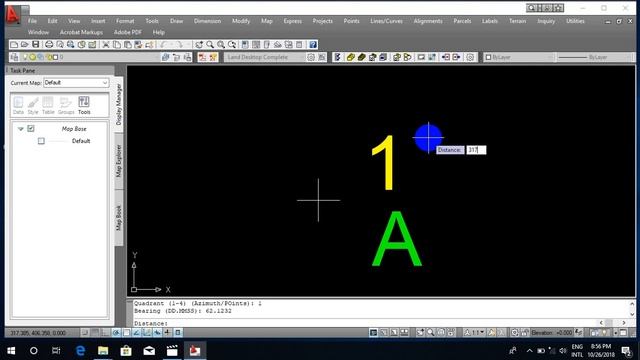Open the ByLayer color dropdown
Viewport: 640px width, 360px height.
519,57
